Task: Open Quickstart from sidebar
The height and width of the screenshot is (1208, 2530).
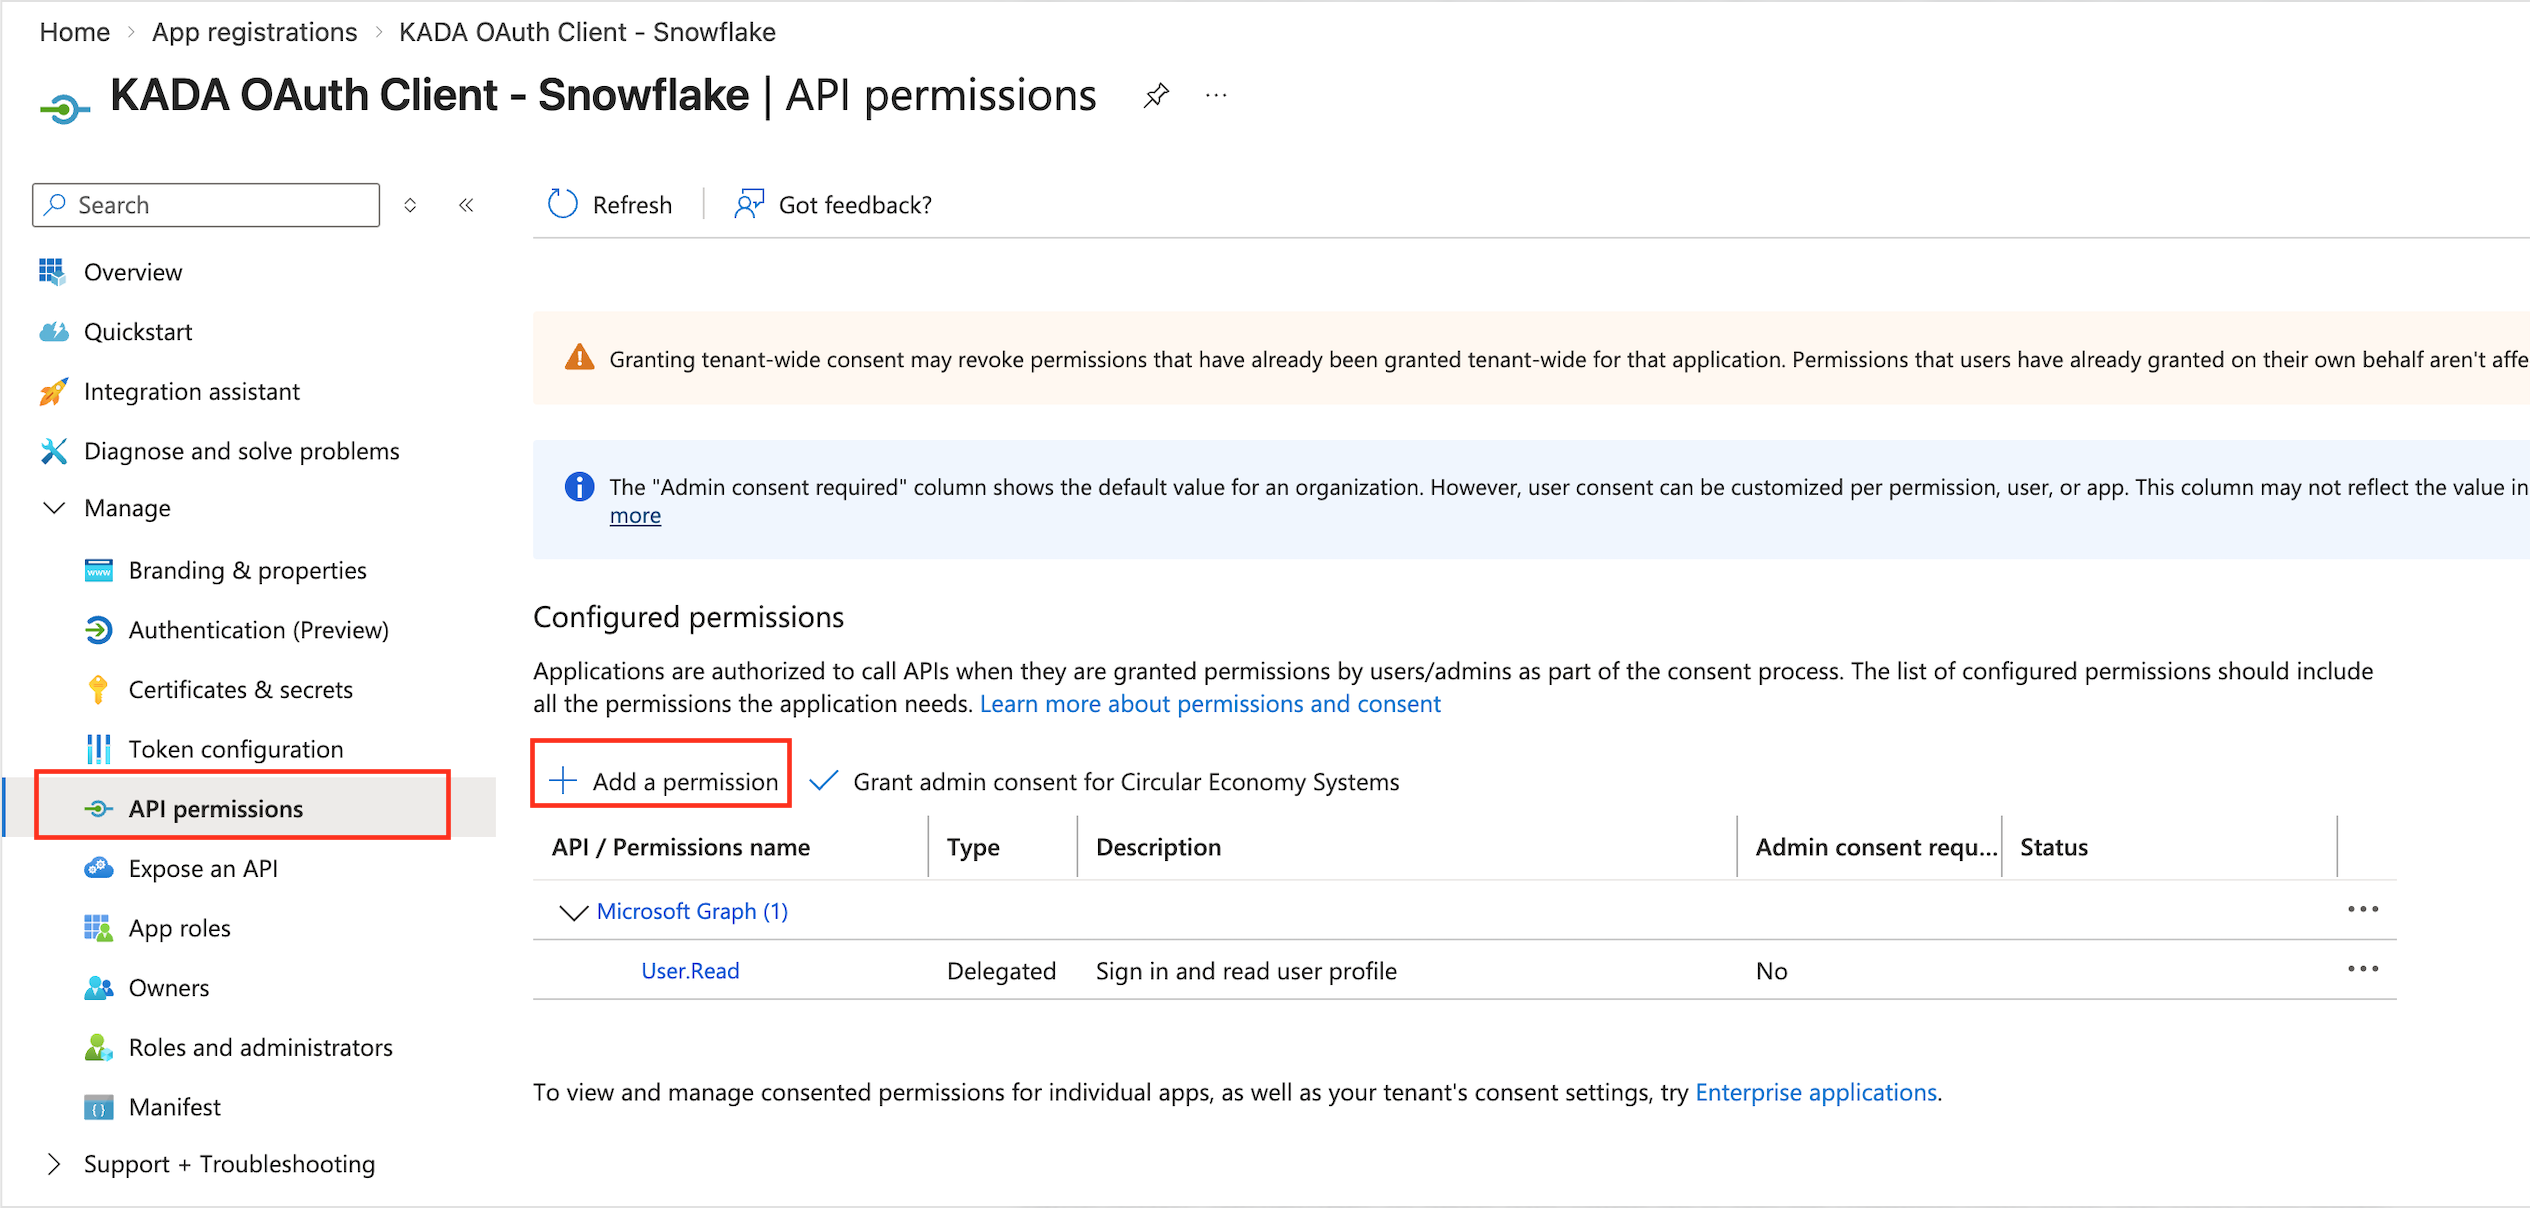Action: click(138, 332)
